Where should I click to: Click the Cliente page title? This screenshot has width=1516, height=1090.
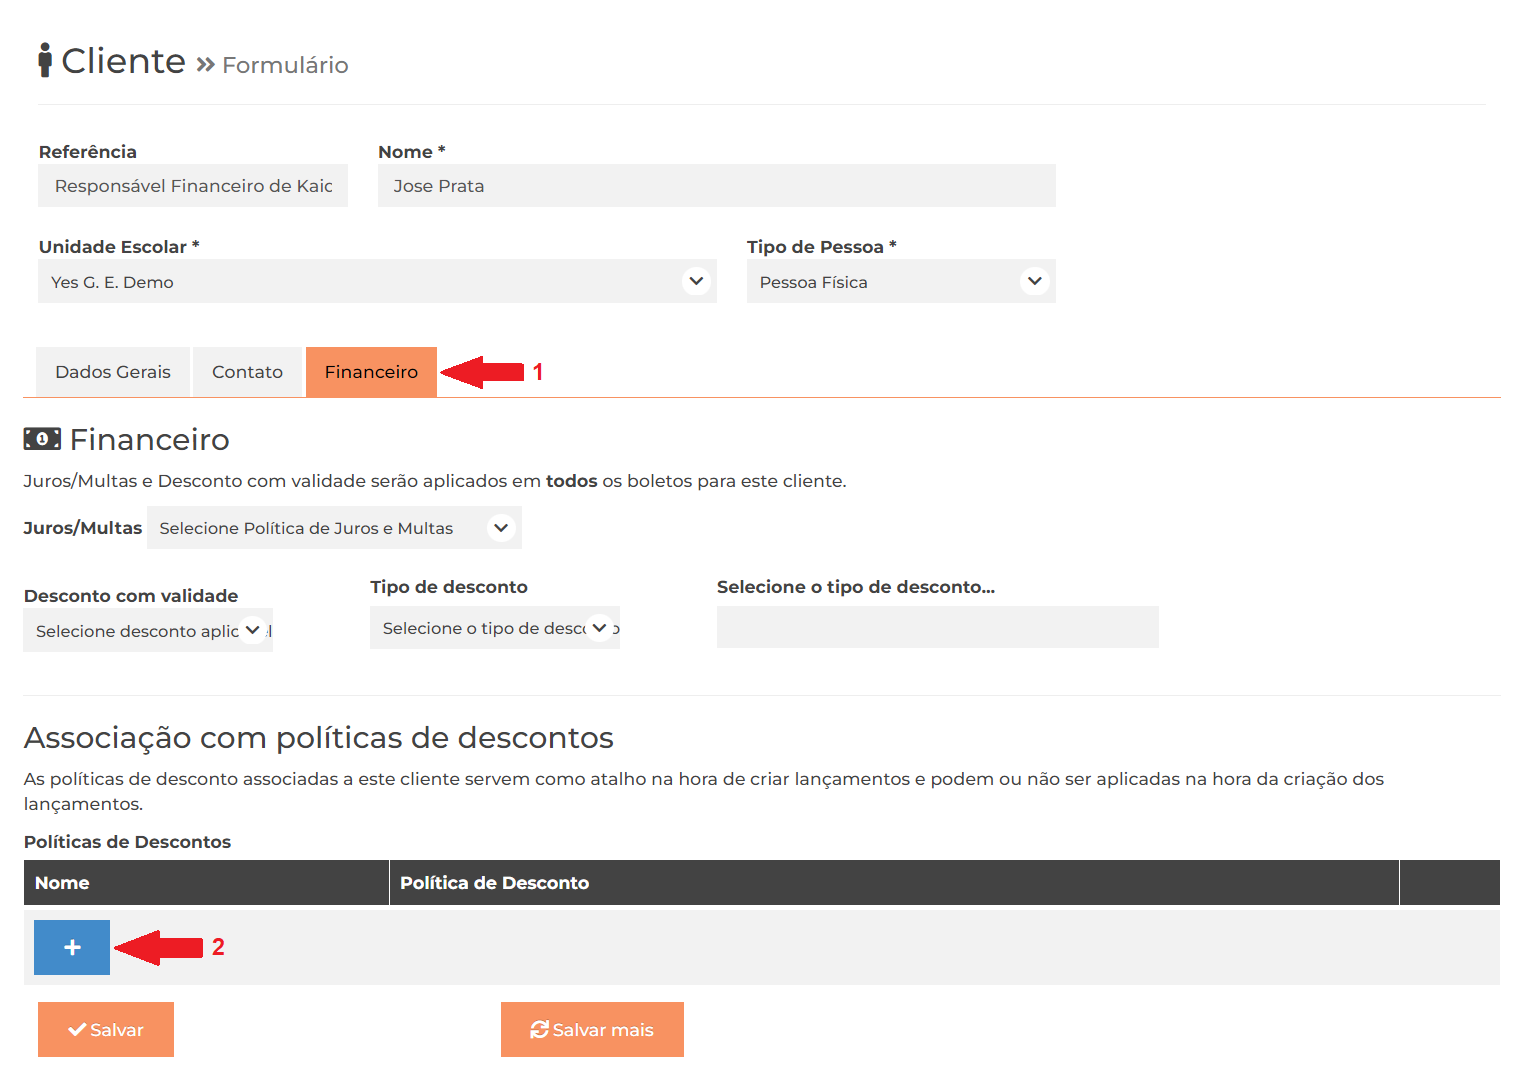[124, 61]
